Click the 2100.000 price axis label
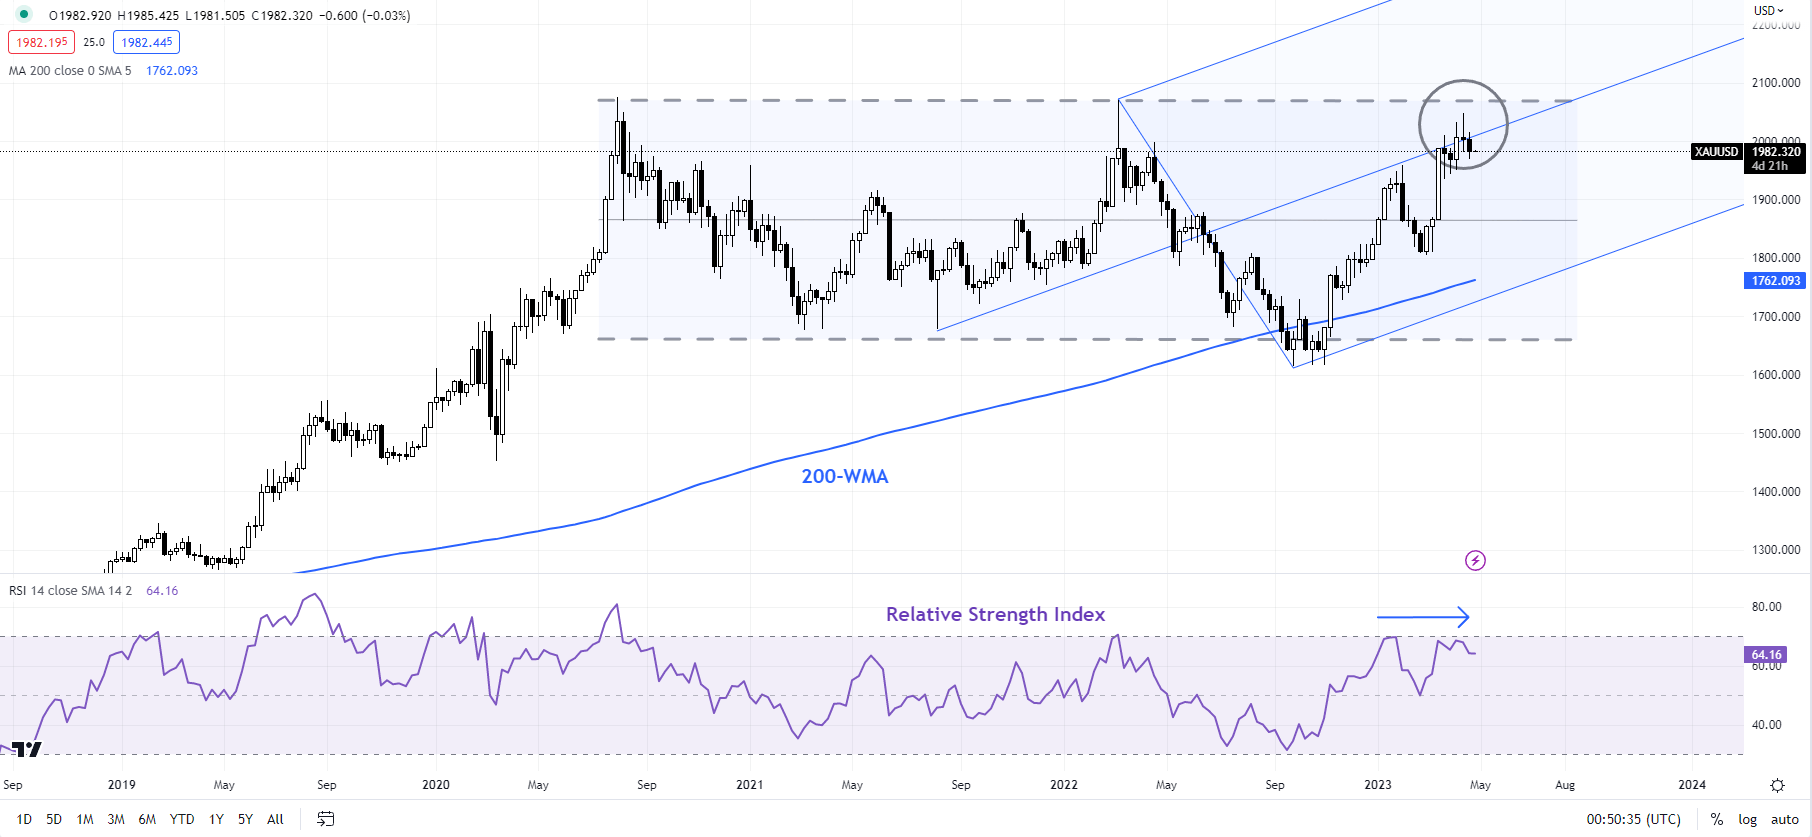Viewport: 1812px width, 837px height. pyautogui.click(x=1776, y=83)
